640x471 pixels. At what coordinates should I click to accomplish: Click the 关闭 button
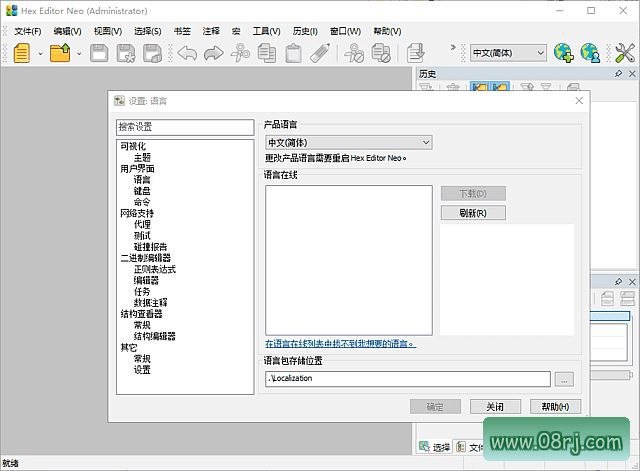click(x=495, y=407)
